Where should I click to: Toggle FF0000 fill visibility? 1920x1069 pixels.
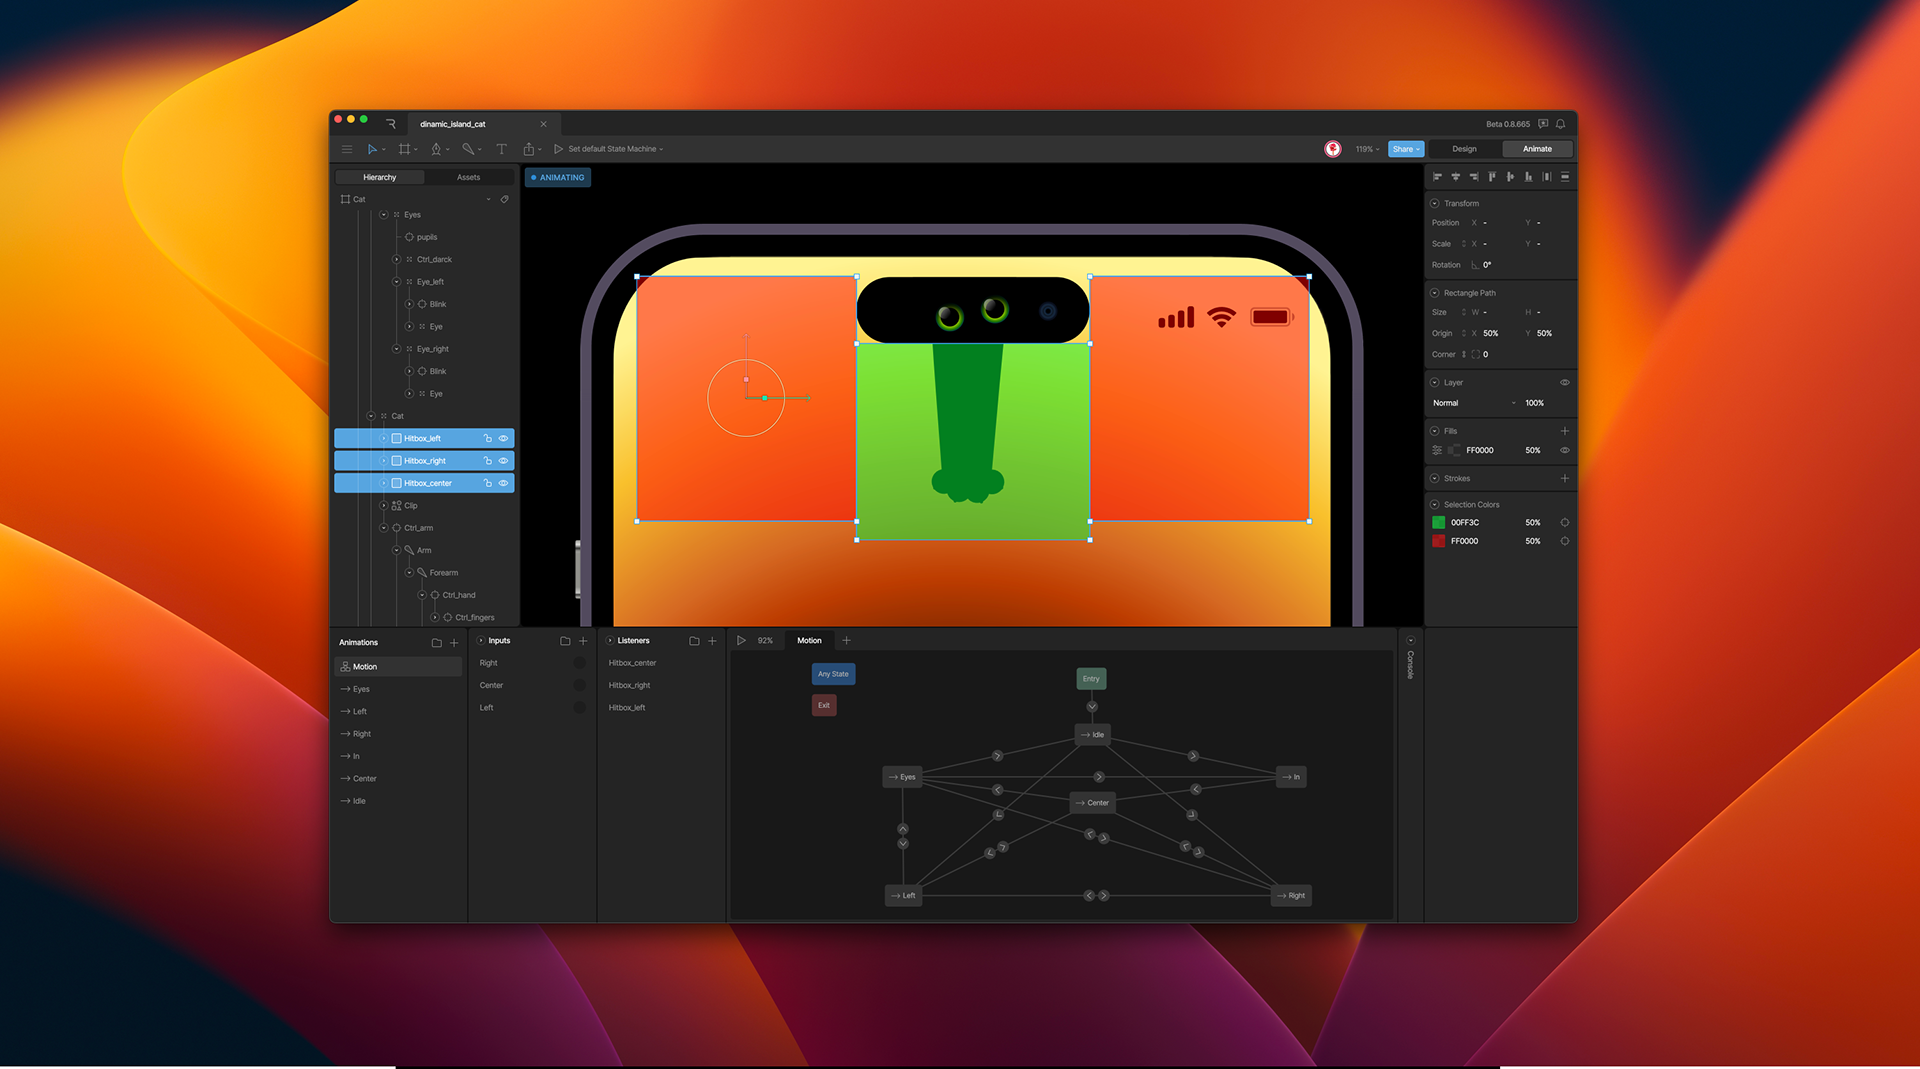1565,451
